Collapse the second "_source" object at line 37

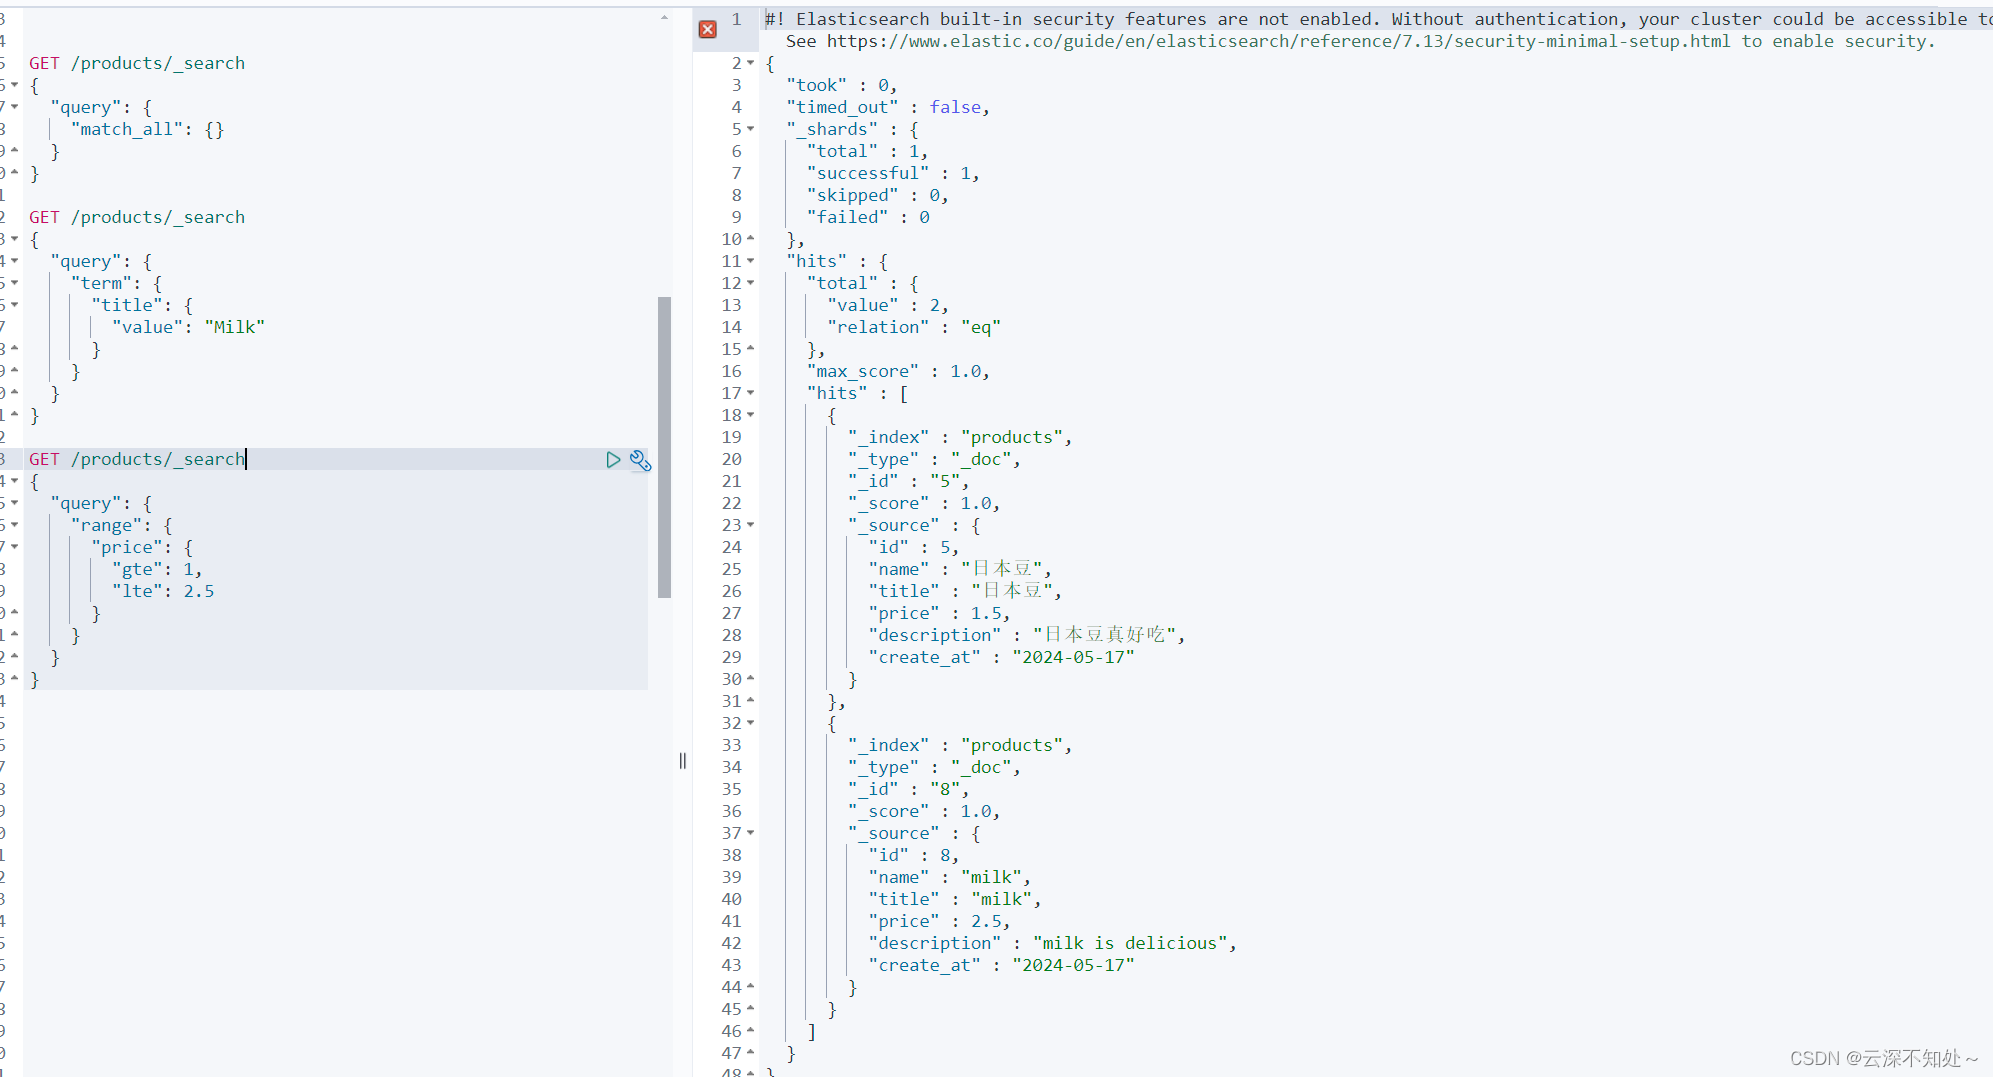(x=751, y=833)
